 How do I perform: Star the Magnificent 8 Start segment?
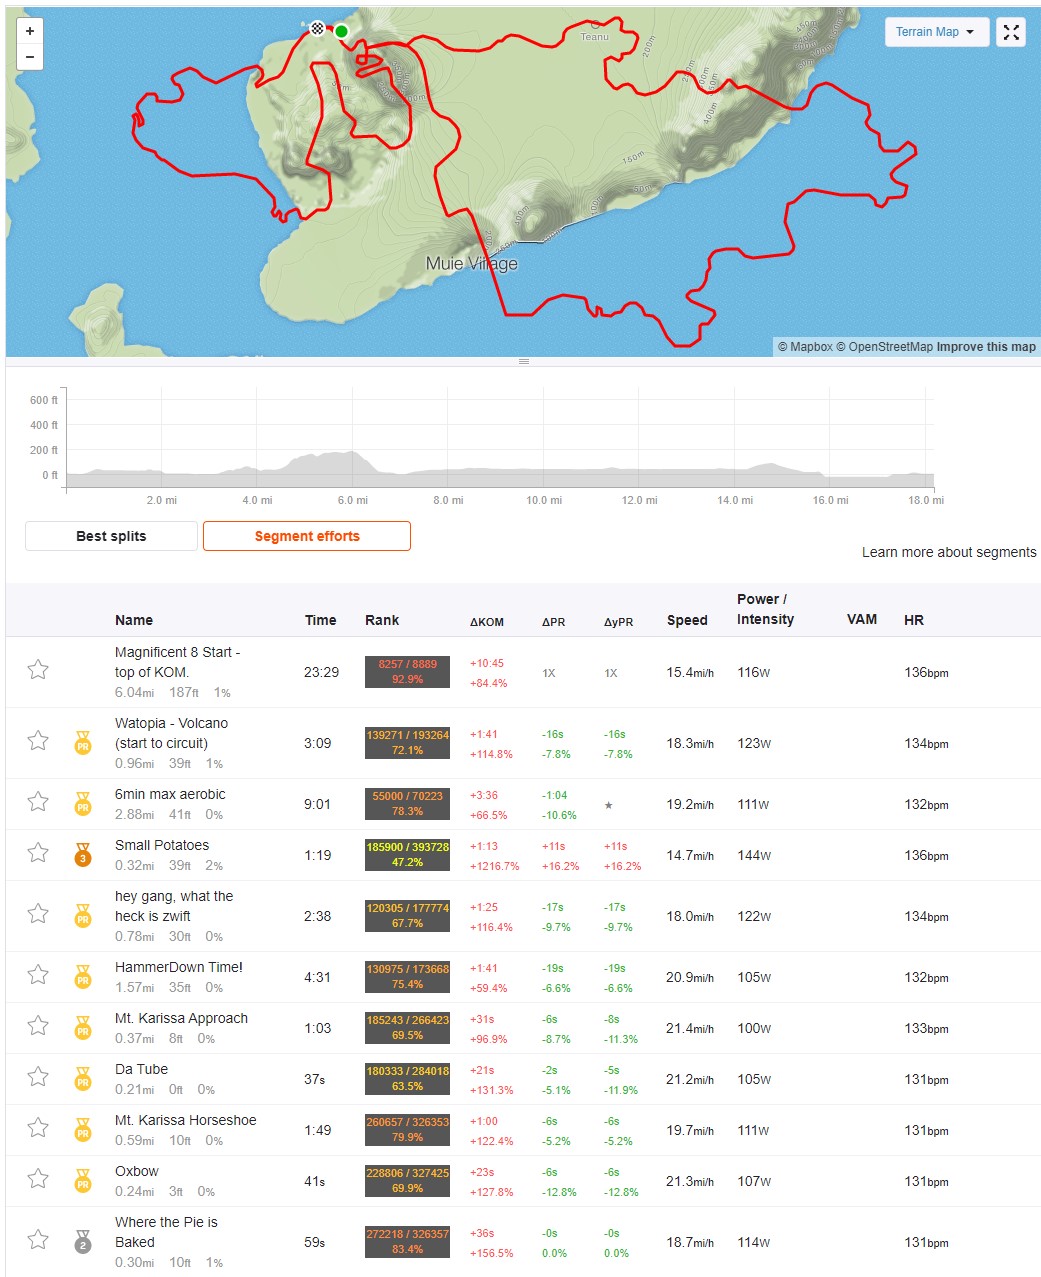pyautogui.click(x=38, y=670)
